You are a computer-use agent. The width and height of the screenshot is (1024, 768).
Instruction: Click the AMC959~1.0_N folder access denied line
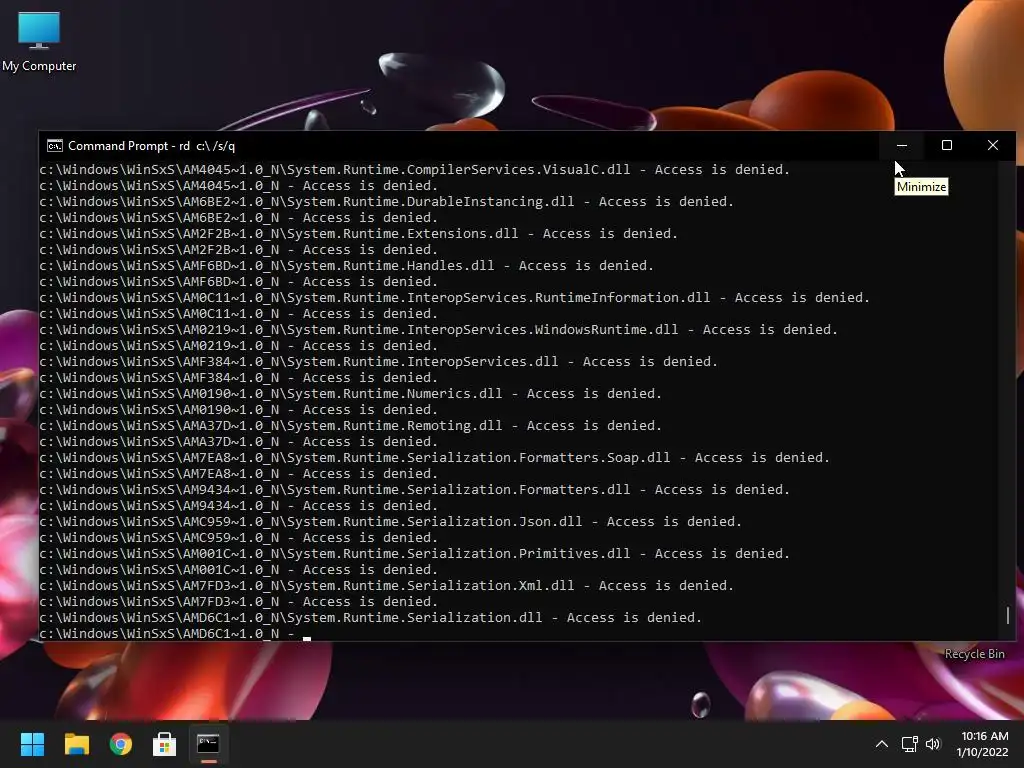[239, 537]
